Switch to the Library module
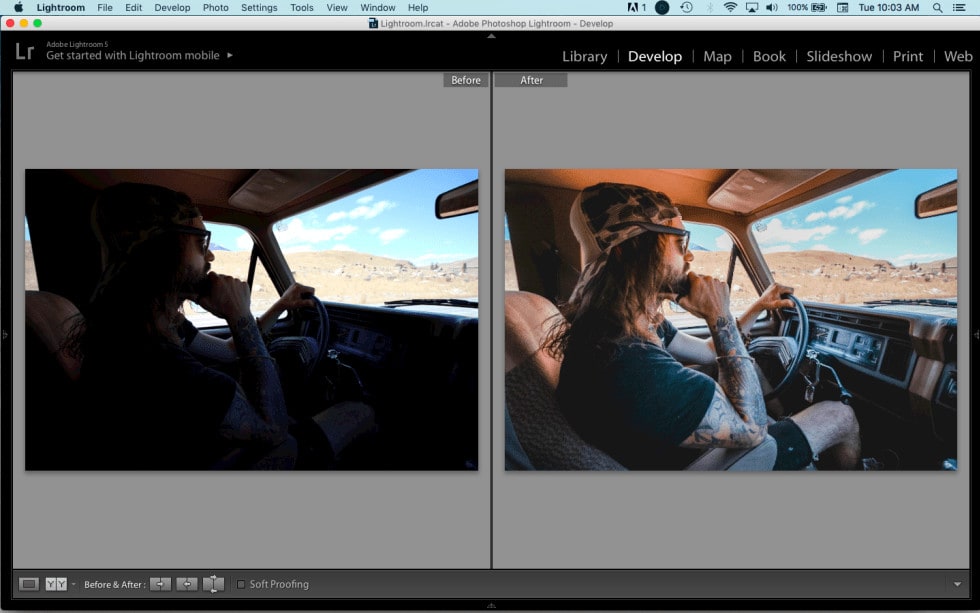This screenshot has width=980, height=613. pyautogui.click(x=584, y=56)
